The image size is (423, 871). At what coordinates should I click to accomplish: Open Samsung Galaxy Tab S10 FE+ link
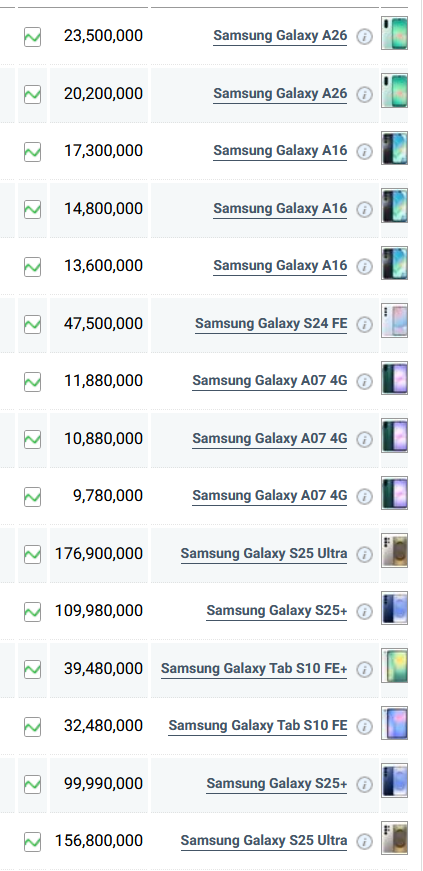[254, 668]
